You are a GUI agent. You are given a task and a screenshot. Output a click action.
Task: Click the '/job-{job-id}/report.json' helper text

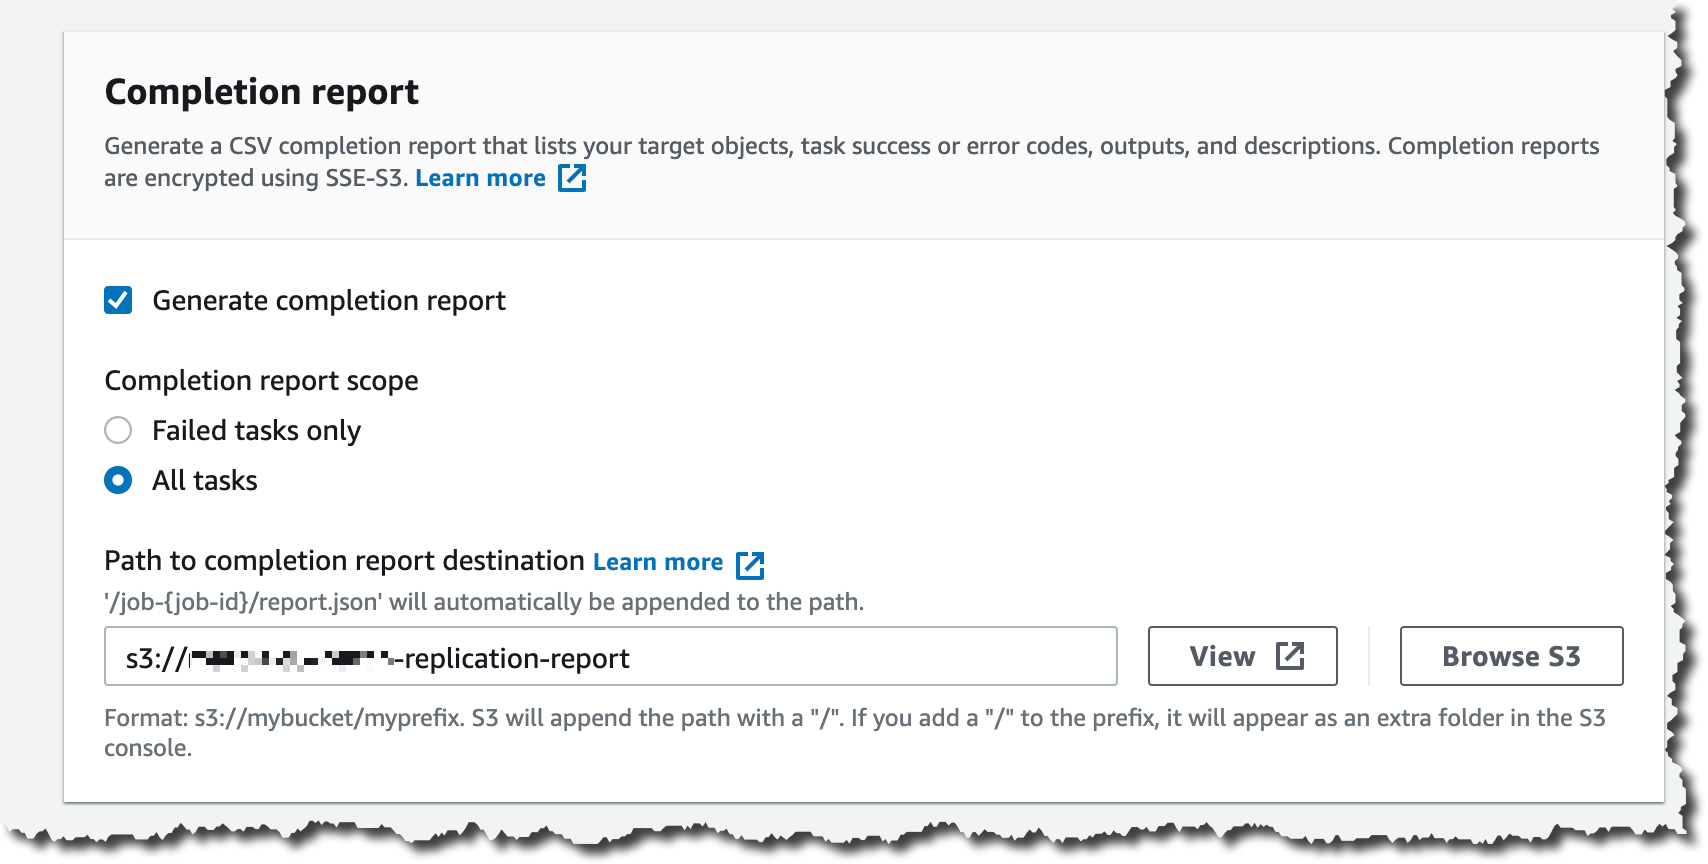[484, 602]
